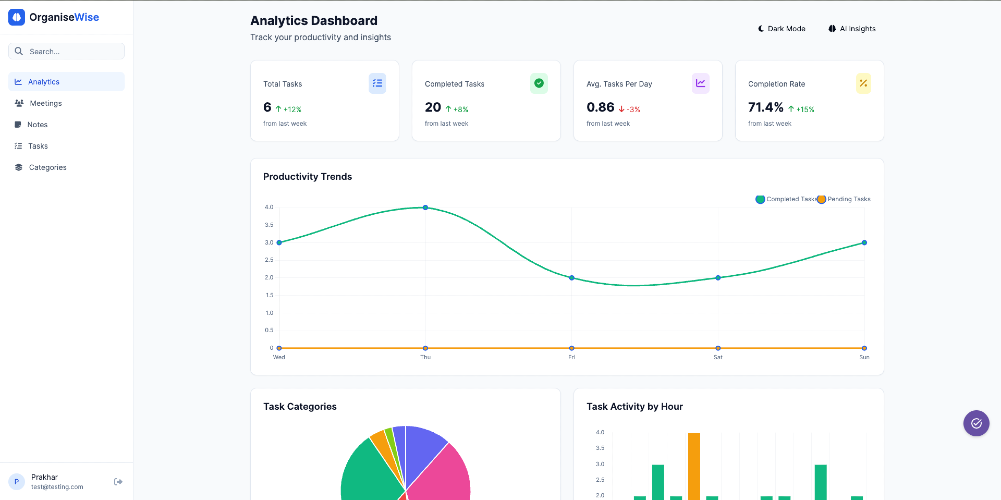The height and width of the screenshot is (500, 1001).
Task: Click the Analytics chart icon in sidebar
Action: pyautogui.click(x=19, y=82)
